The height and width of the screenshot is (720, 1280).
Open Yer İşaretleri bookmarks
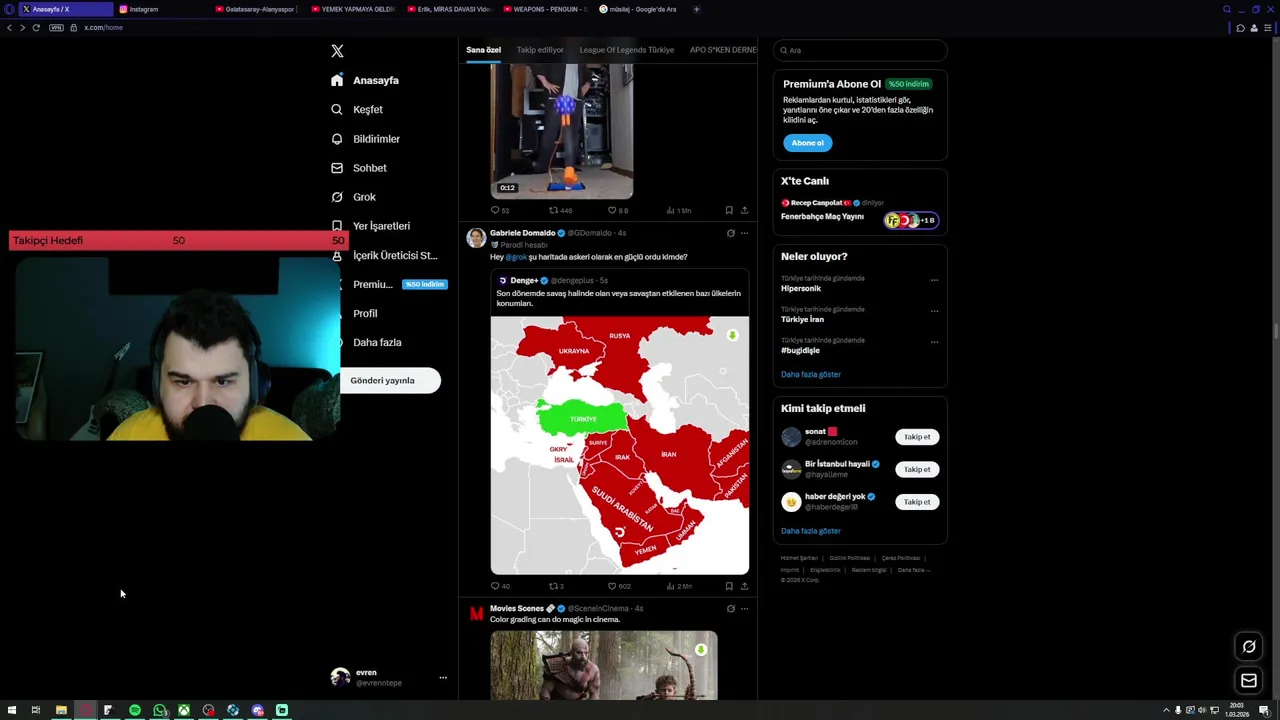pyautogui.click(x=370, y=226)
